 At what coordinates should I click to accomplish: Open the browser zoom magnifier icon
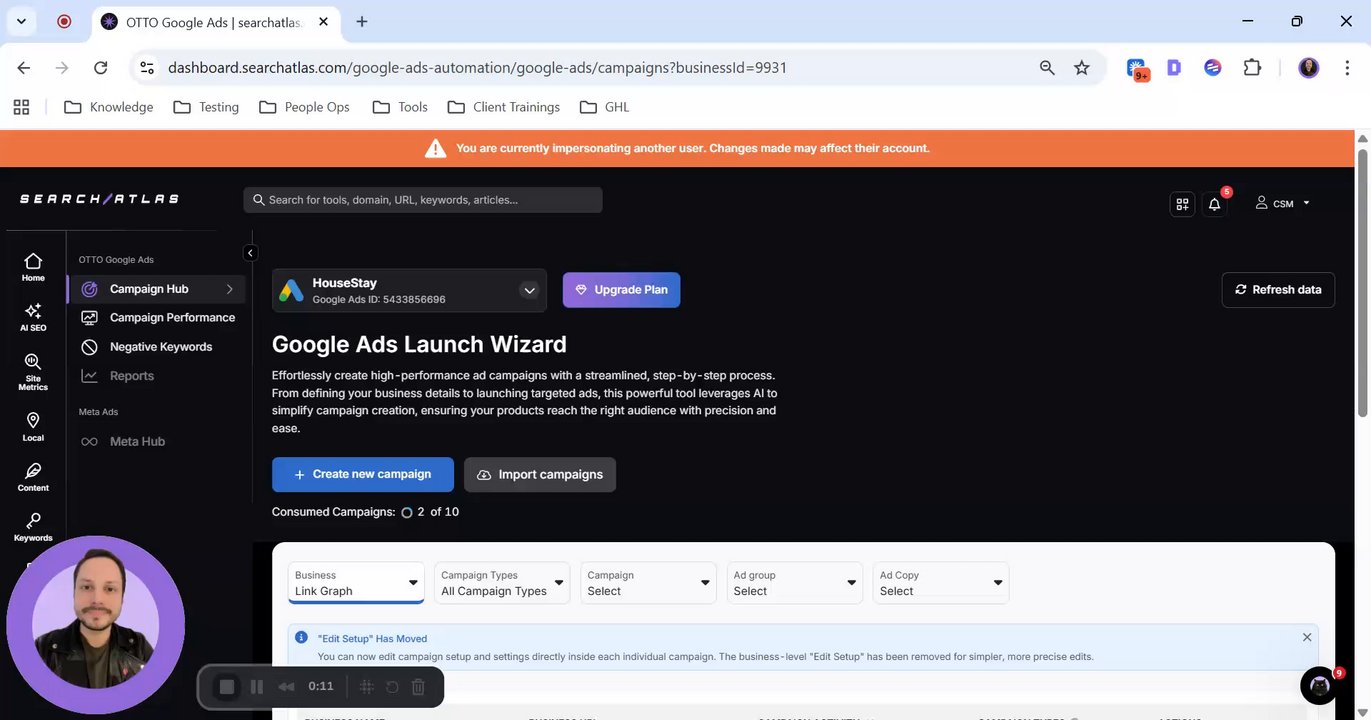coord(1047,68)
